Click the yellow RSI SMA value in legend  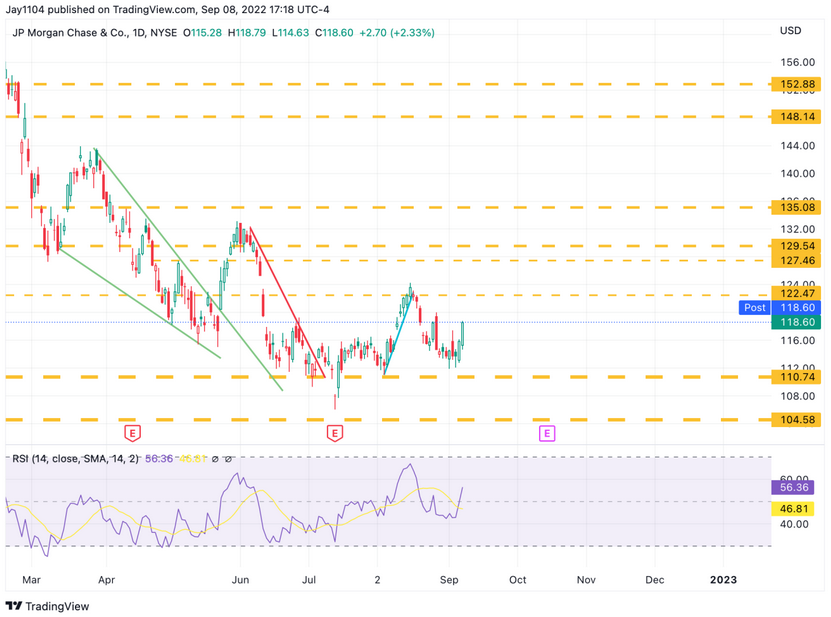(192, 459)
